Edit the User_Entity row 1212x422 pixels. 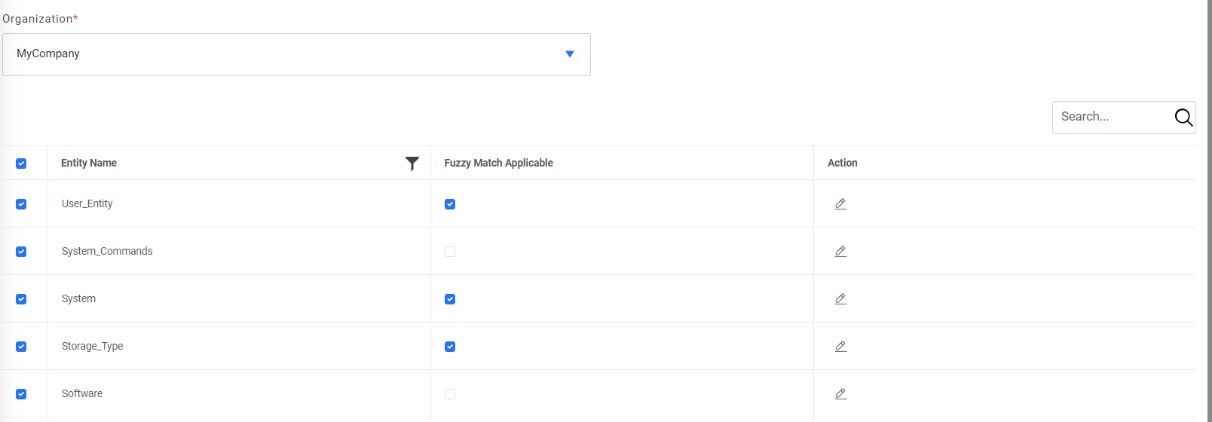tap(840, 204)
